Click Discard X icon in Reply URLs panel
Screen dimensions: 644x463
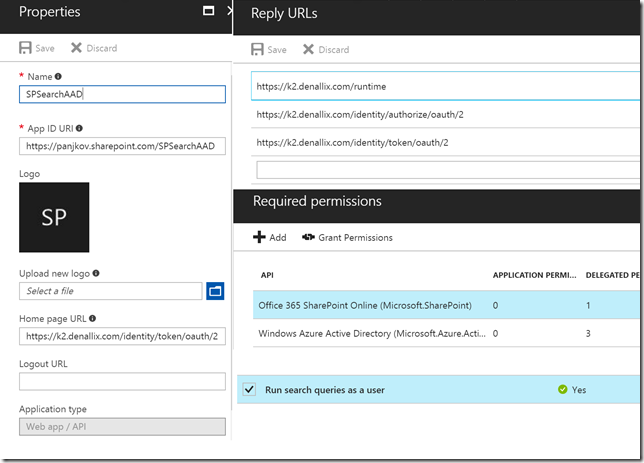(308, 49)
